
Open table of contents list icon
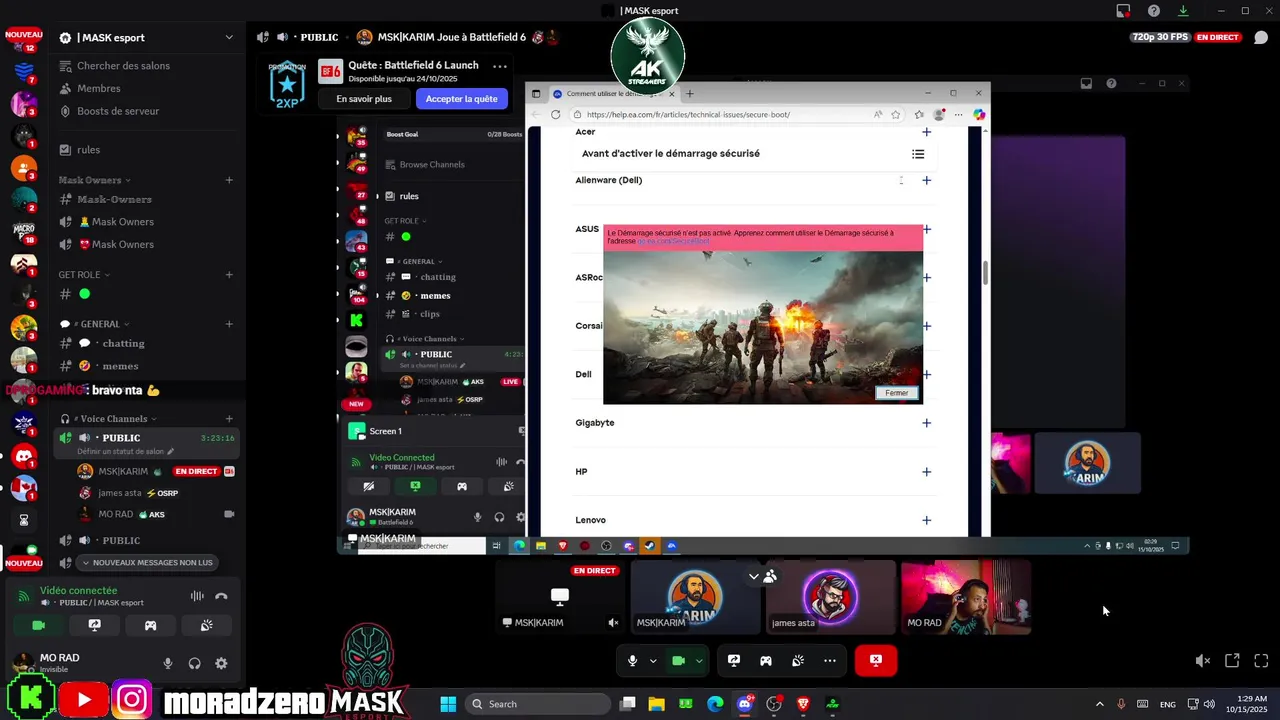[x=918, y=154]
